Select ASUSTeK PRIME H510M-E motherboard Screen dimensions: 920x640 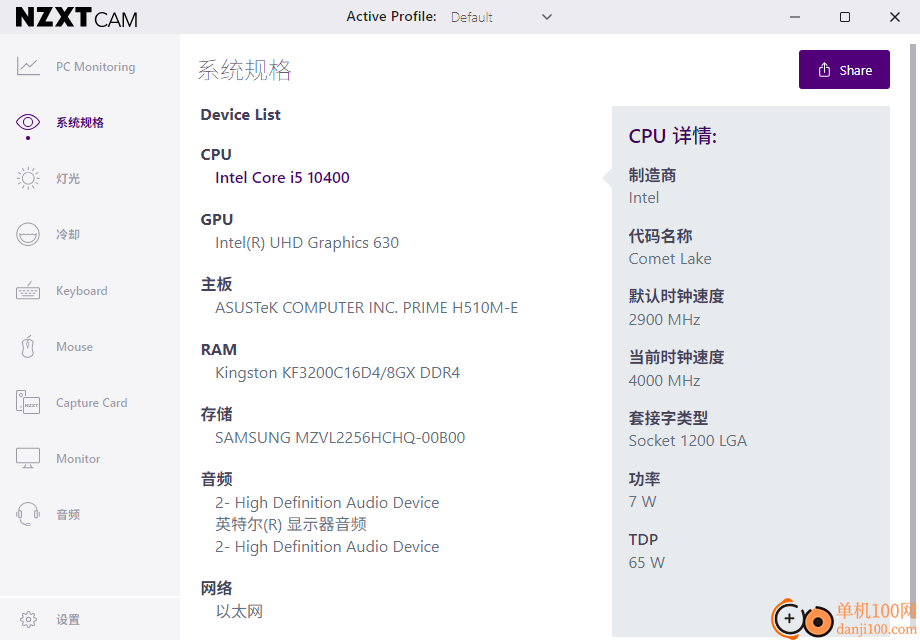point(367,307)
